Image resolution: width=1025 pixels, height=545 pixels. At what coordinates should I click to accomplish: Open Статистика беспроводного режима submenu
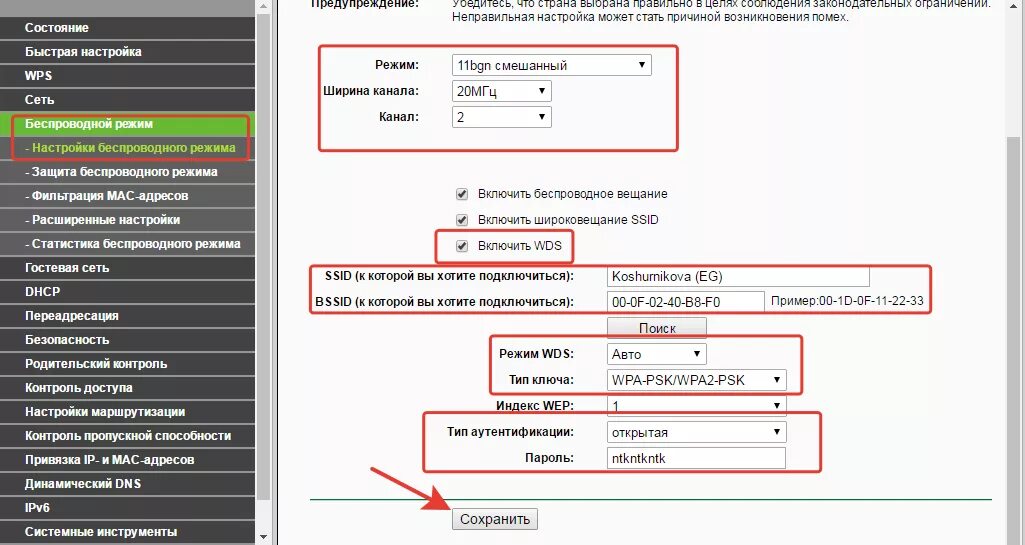click(x=127, y=244)
